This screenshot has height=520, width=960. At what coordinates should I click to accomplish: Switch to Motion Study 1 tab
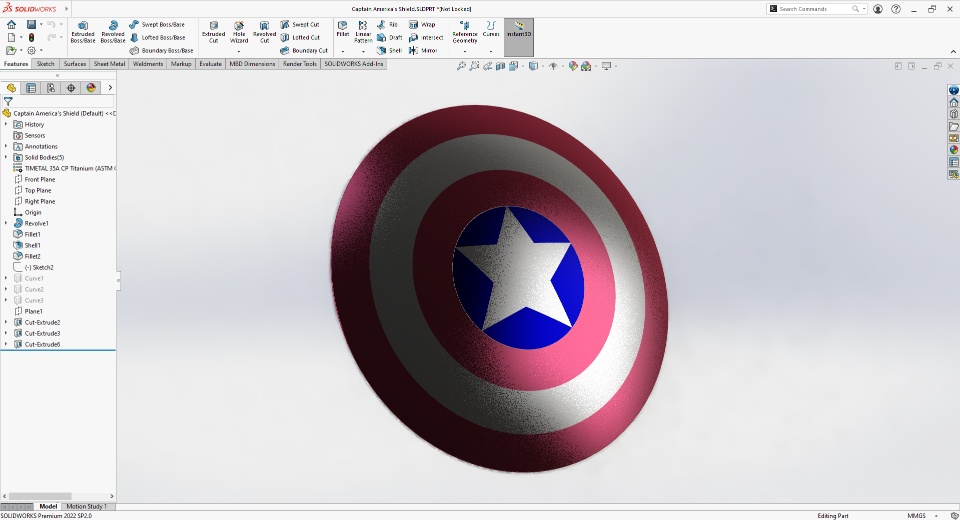86,507
